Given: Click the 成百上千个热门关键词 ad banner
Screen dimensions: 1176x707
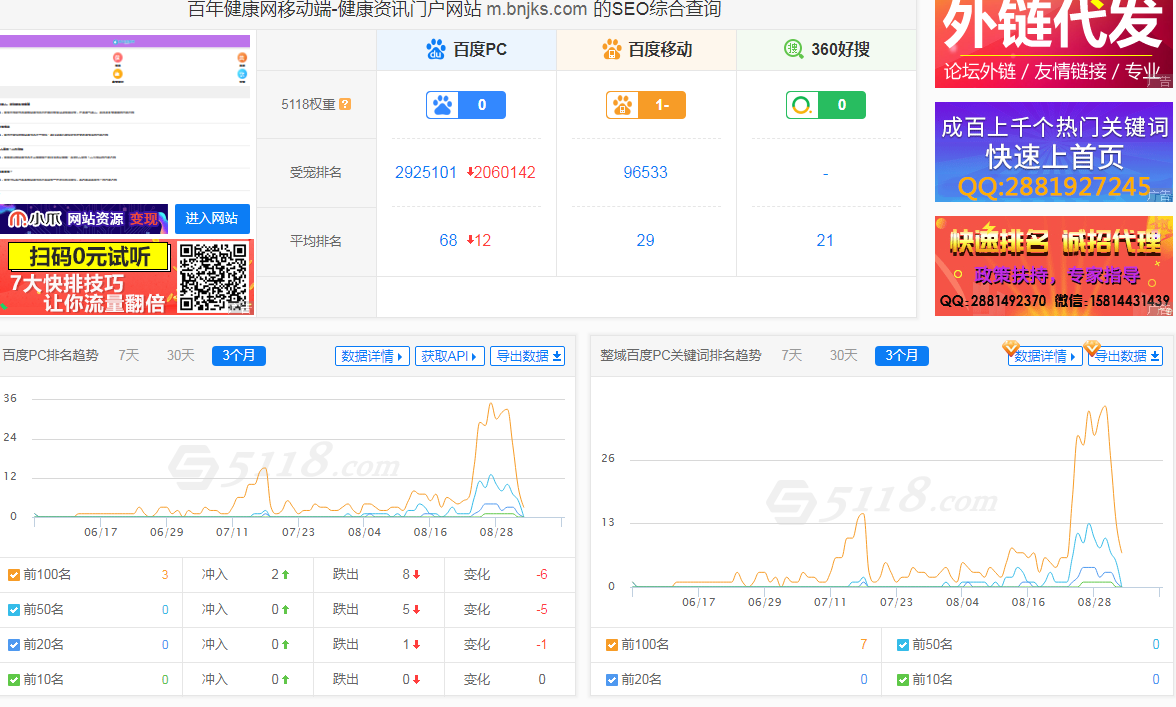Looking at the screenshot, I should click(x=1054, y=152).
